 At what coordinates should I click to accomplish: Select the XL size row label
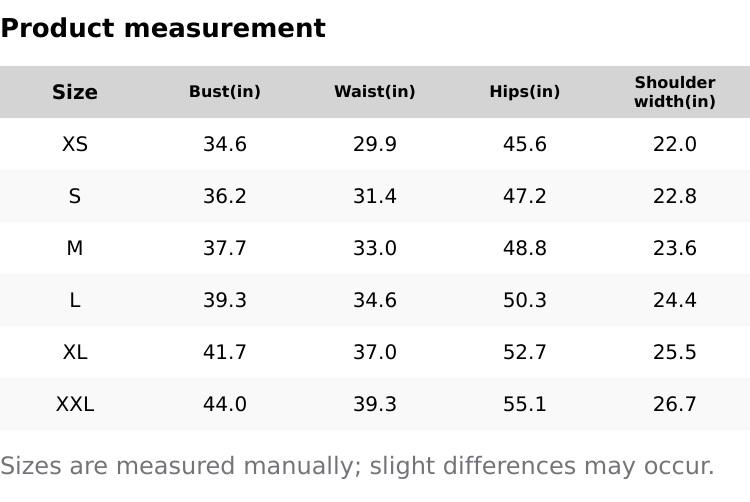pyautogui.click(x=75, y=352)
